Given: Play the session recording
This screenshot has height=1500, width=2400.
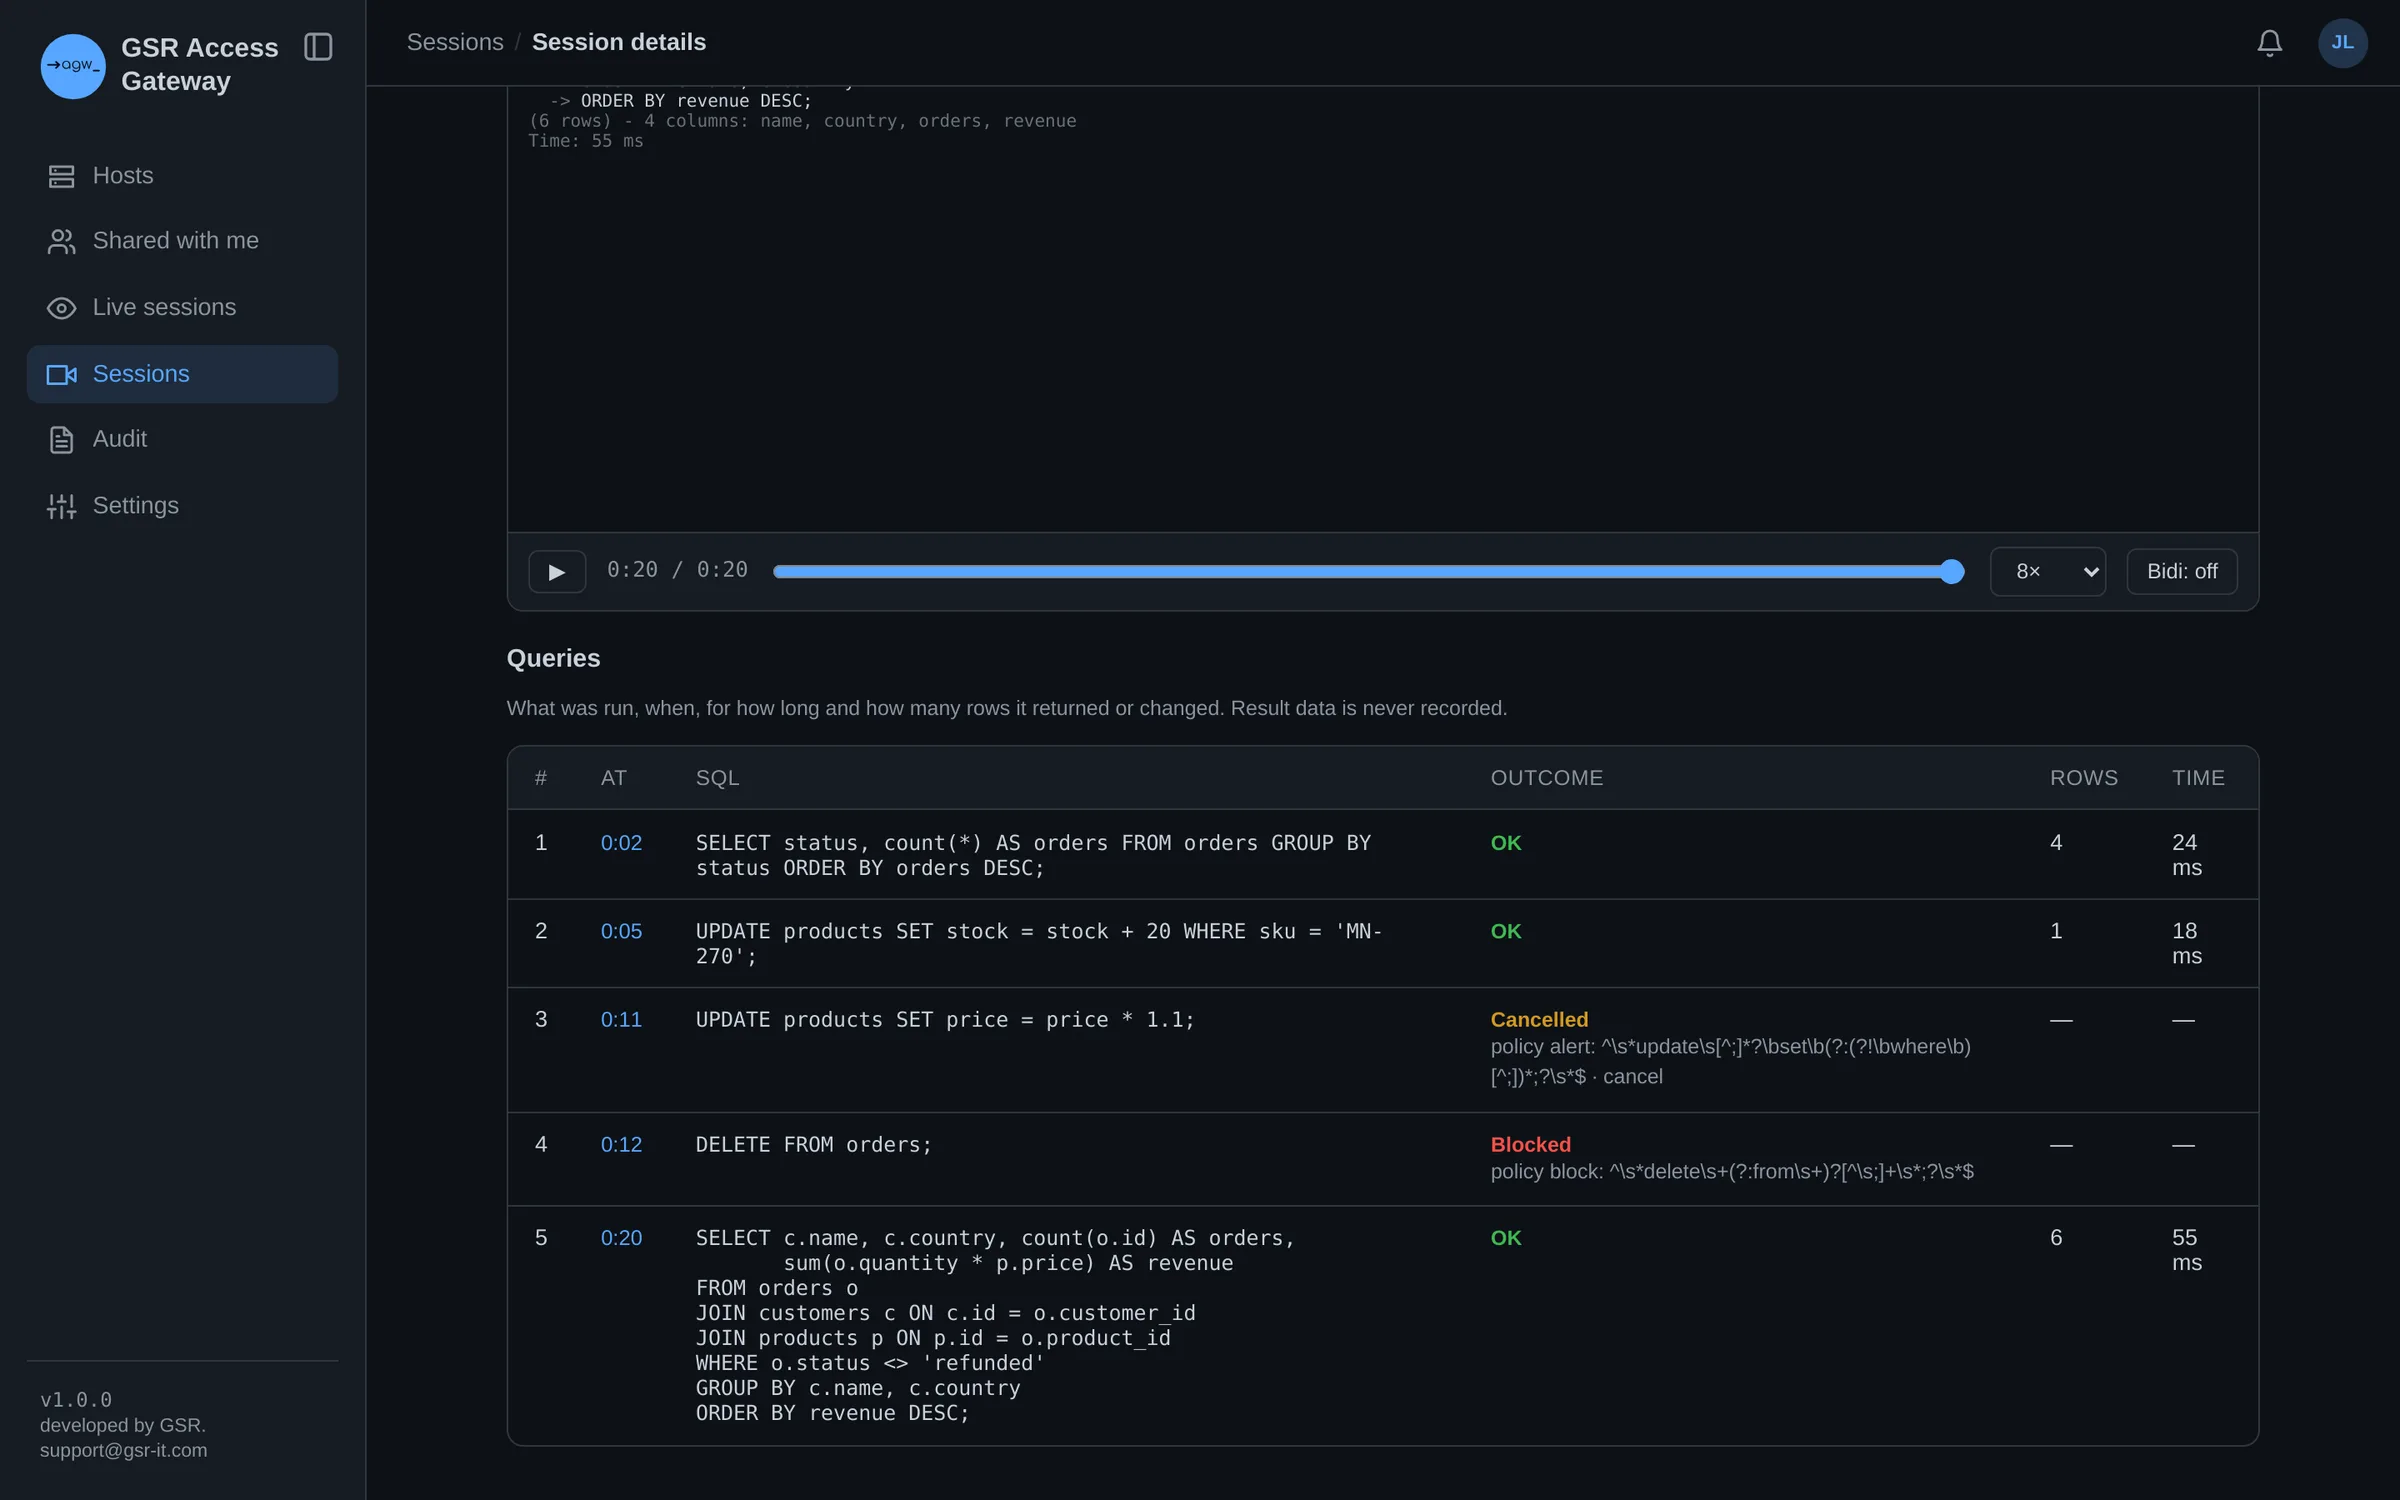Looking at the screenshot, I should (x=557, y=571).
